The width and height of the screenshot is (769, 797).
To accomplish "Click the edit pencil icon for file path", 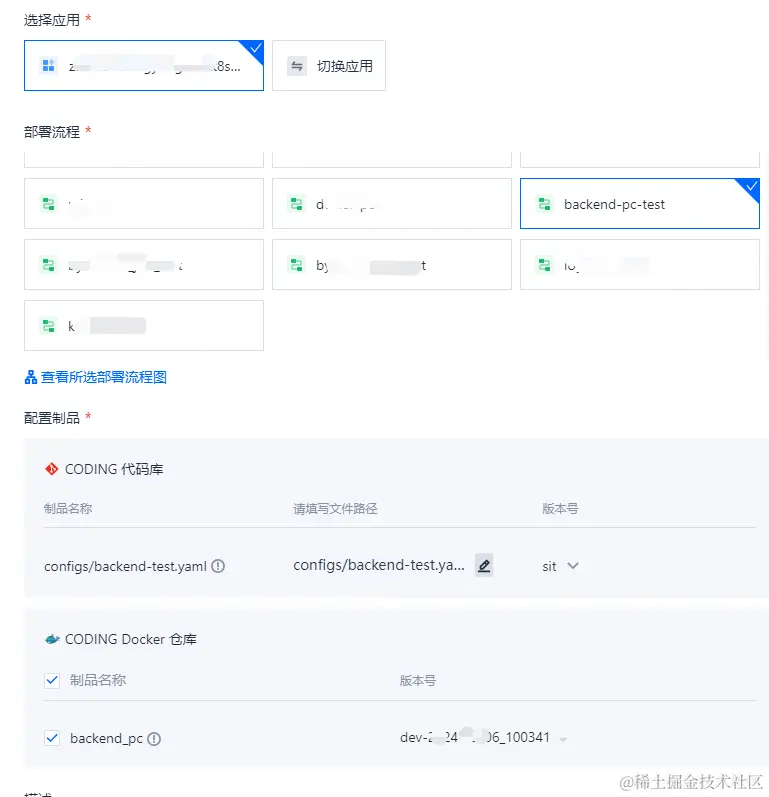I will [484, 565].
